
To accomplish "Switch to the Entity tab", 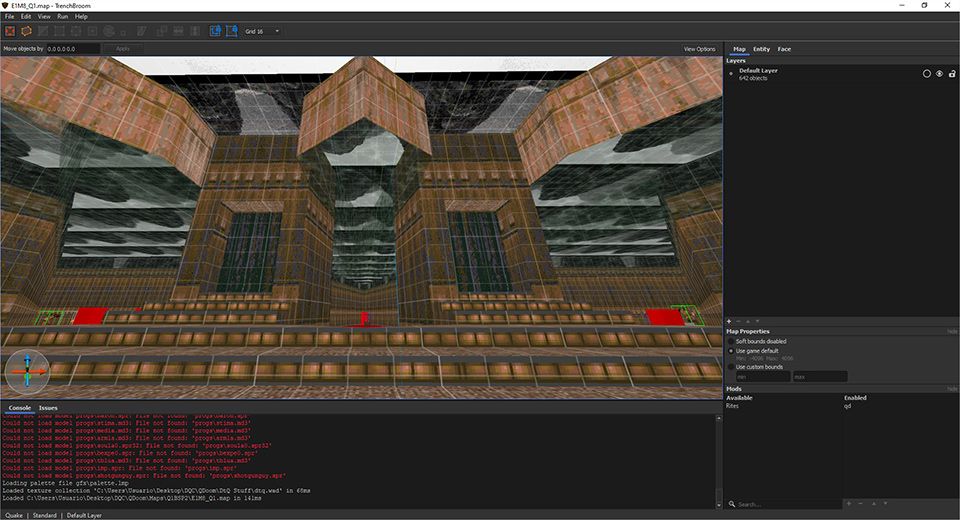I will pyautogui.click(x=761, y=48).
